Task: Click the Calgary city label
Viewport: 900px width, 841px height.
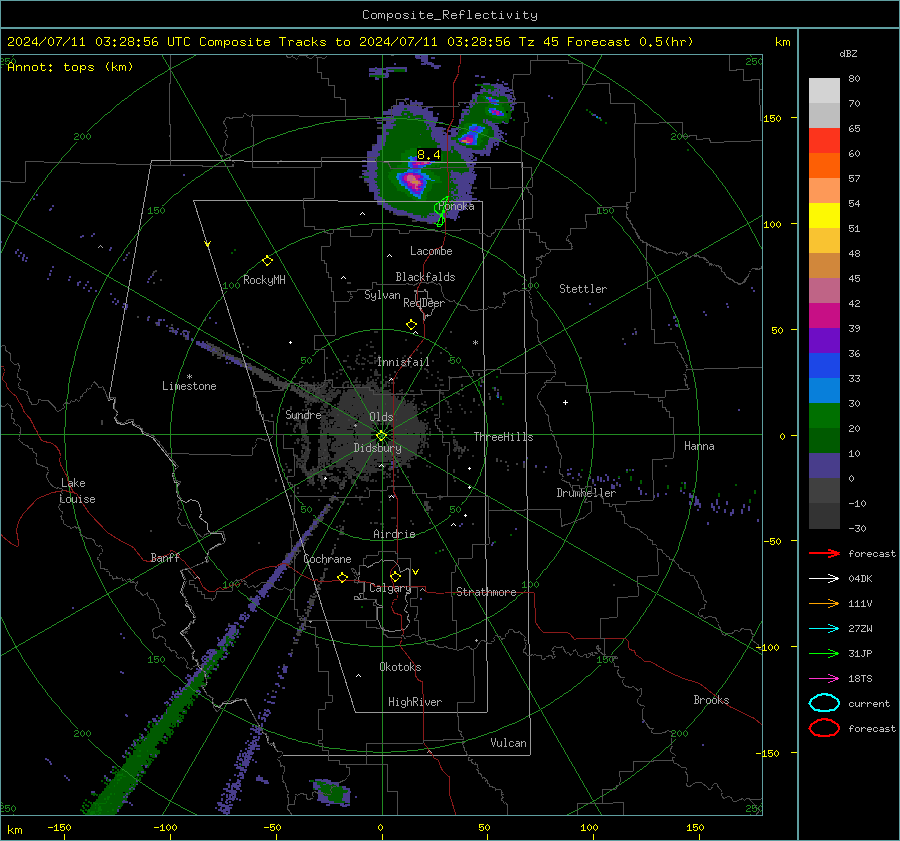Action: click(x=390, y=588)
